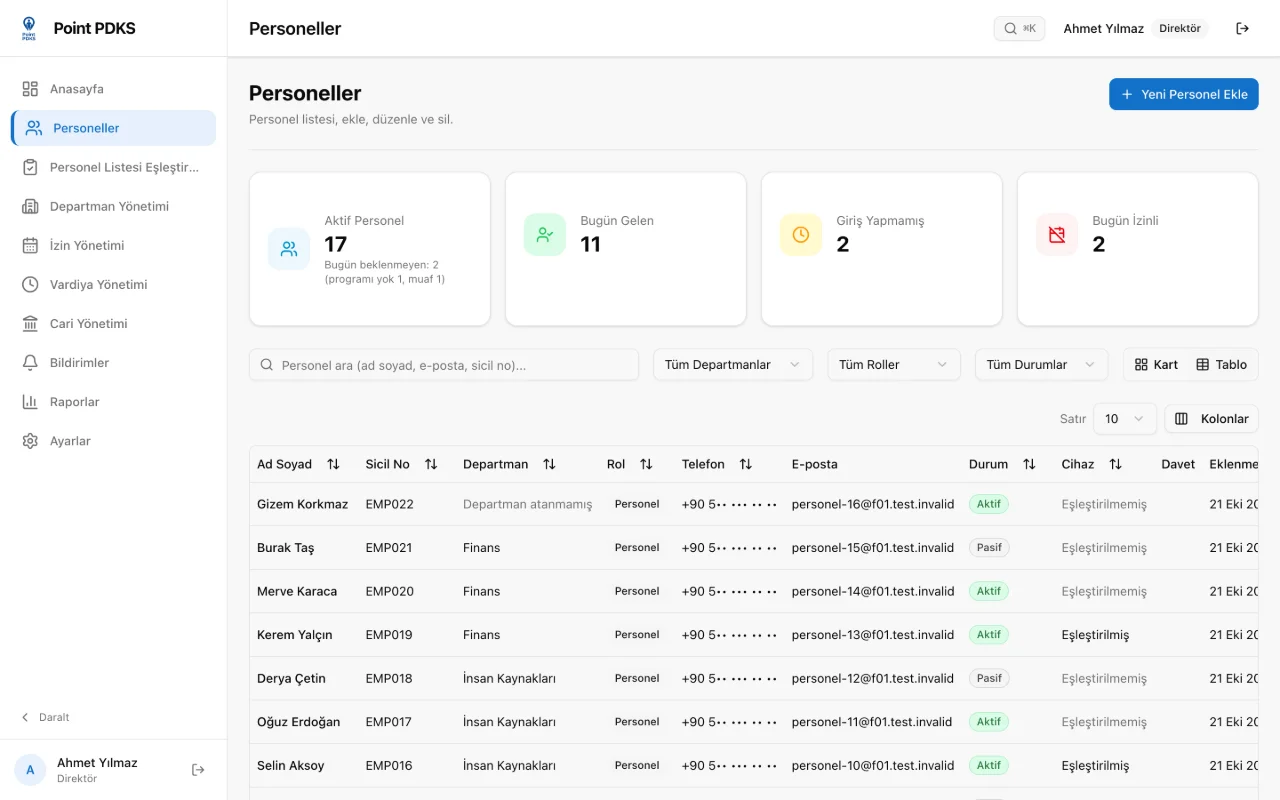Click Yeni Personel Ekle button
The height and width of the screenshot is (800, 1280).
[1184, 94]
